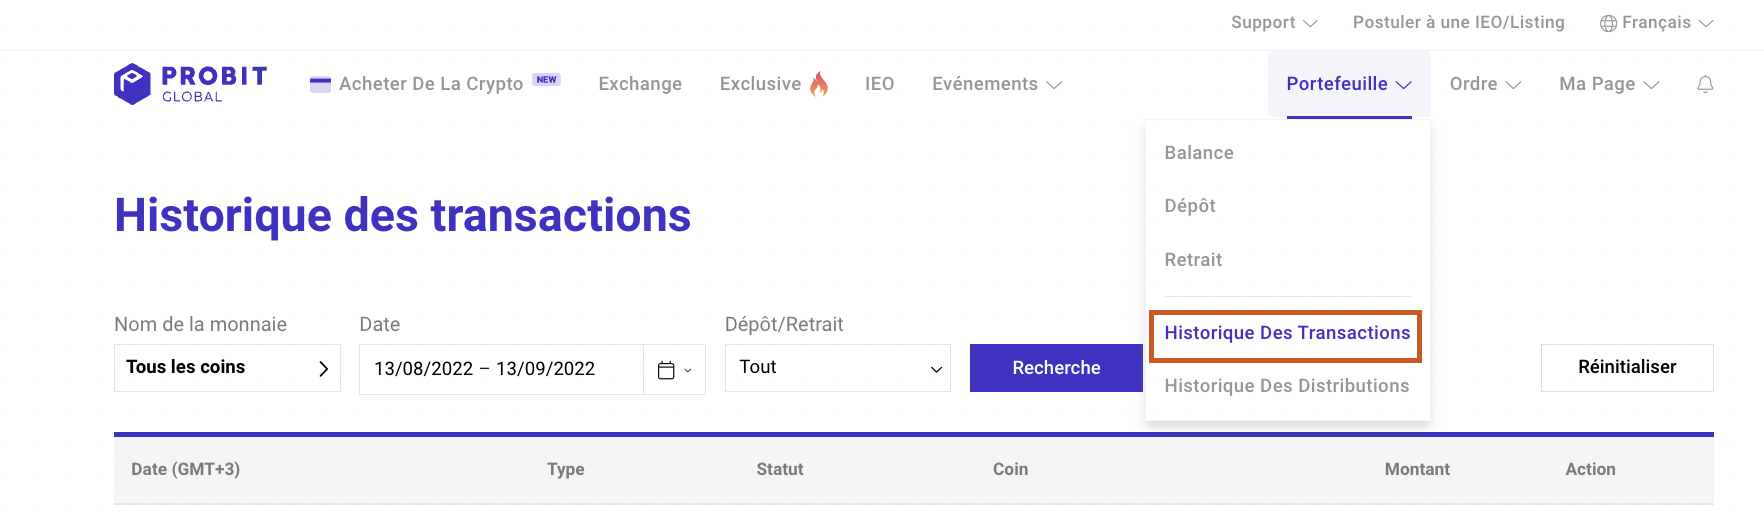Select Retrait menu entry
Viewport: 1764px width, 530px height.
click(x=1192, y=260)
